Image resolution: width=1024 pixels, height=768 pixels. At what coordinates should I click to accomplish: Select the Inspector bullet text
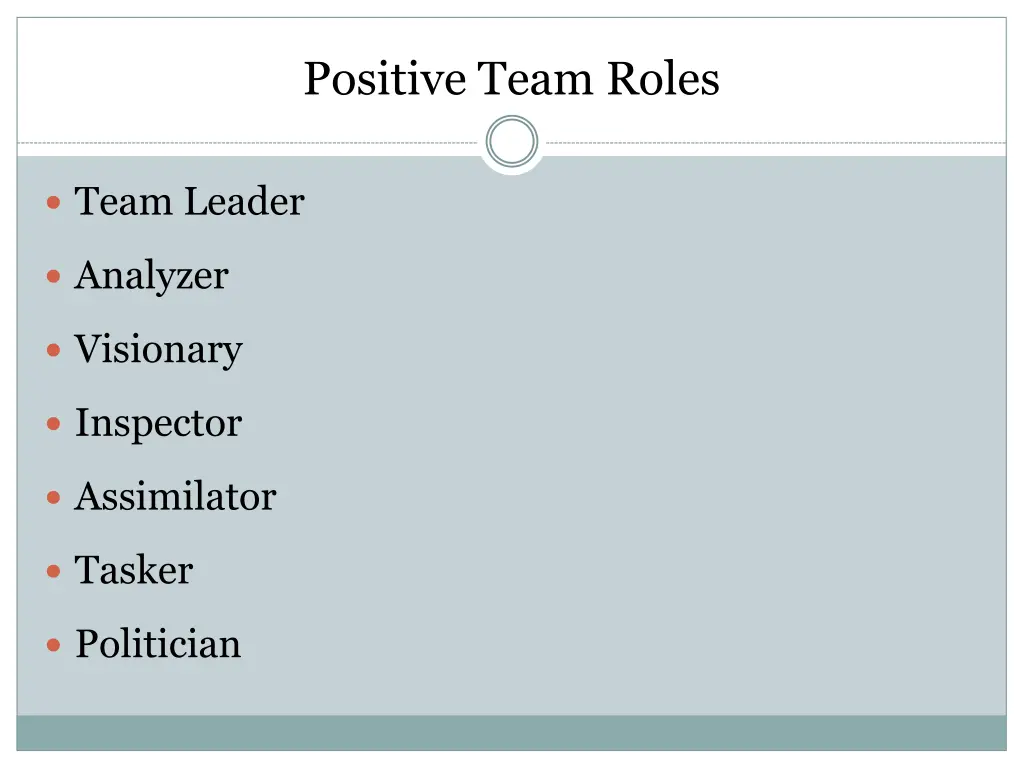tap(158, 424)
